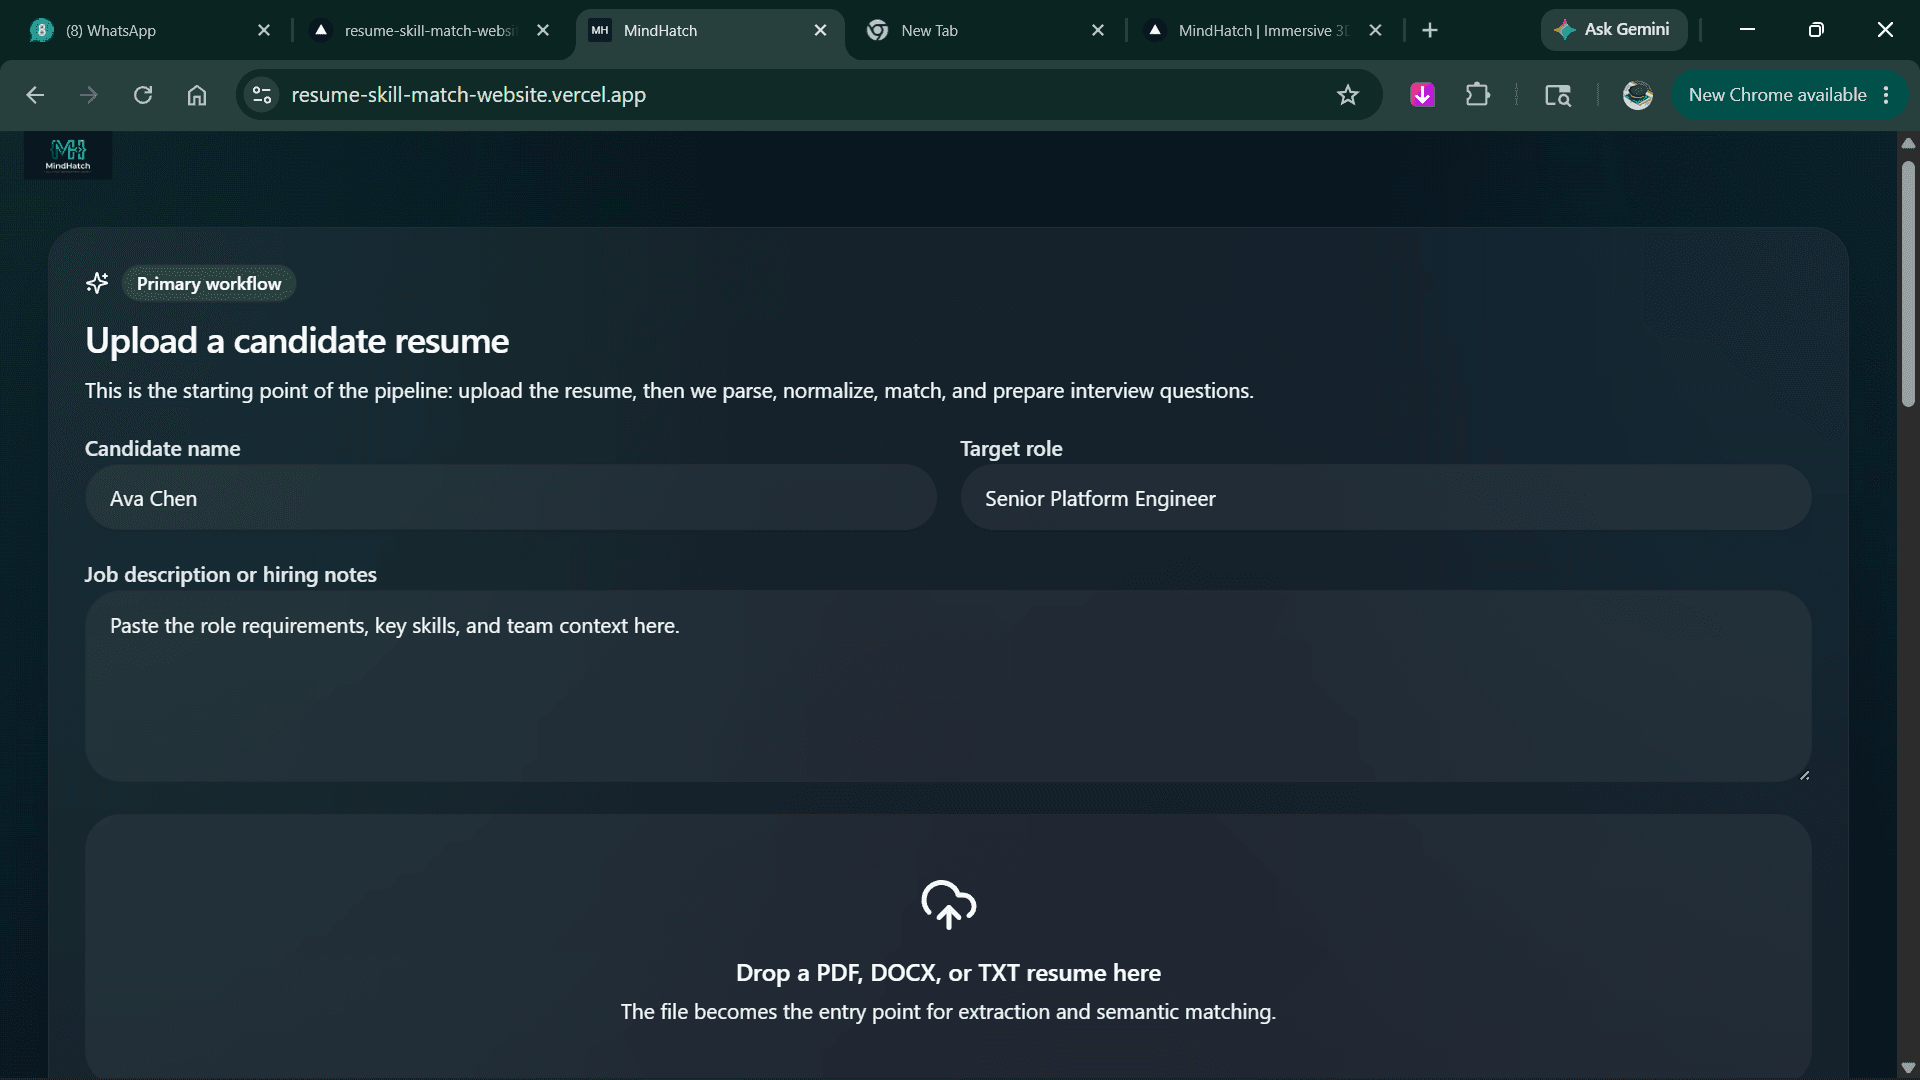Click the Google Lens search icon
This screenshot has height=1080, width=1920.
coord(1558,95)
